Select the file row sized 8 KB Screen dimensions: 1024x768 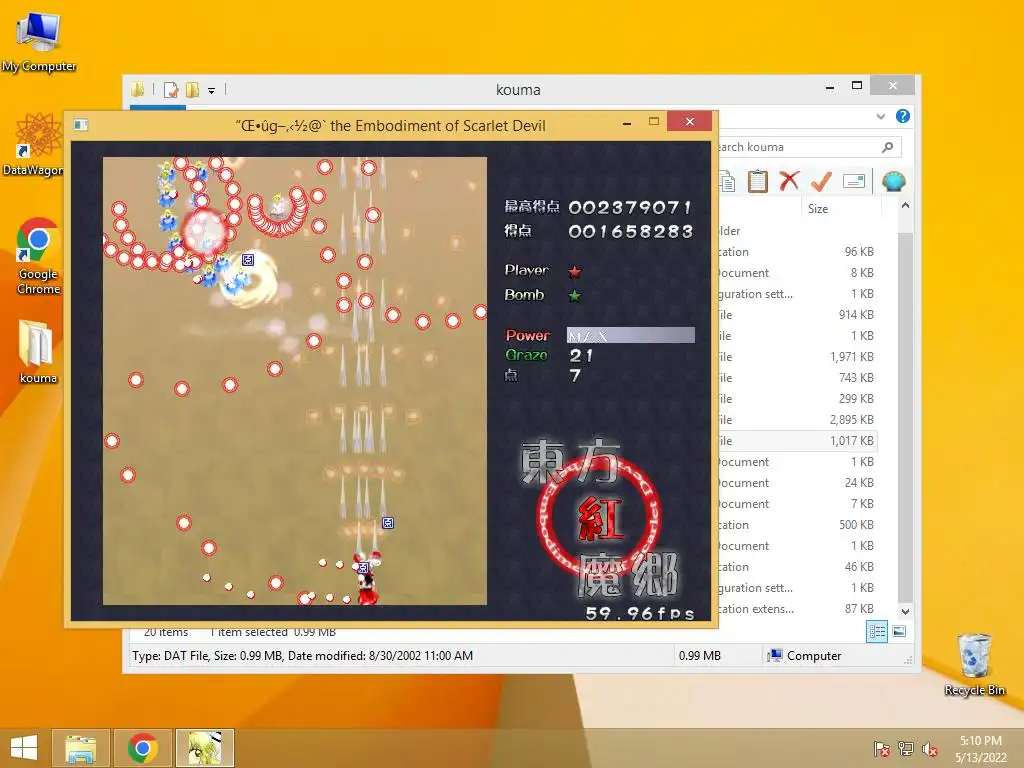click(797, 273)
